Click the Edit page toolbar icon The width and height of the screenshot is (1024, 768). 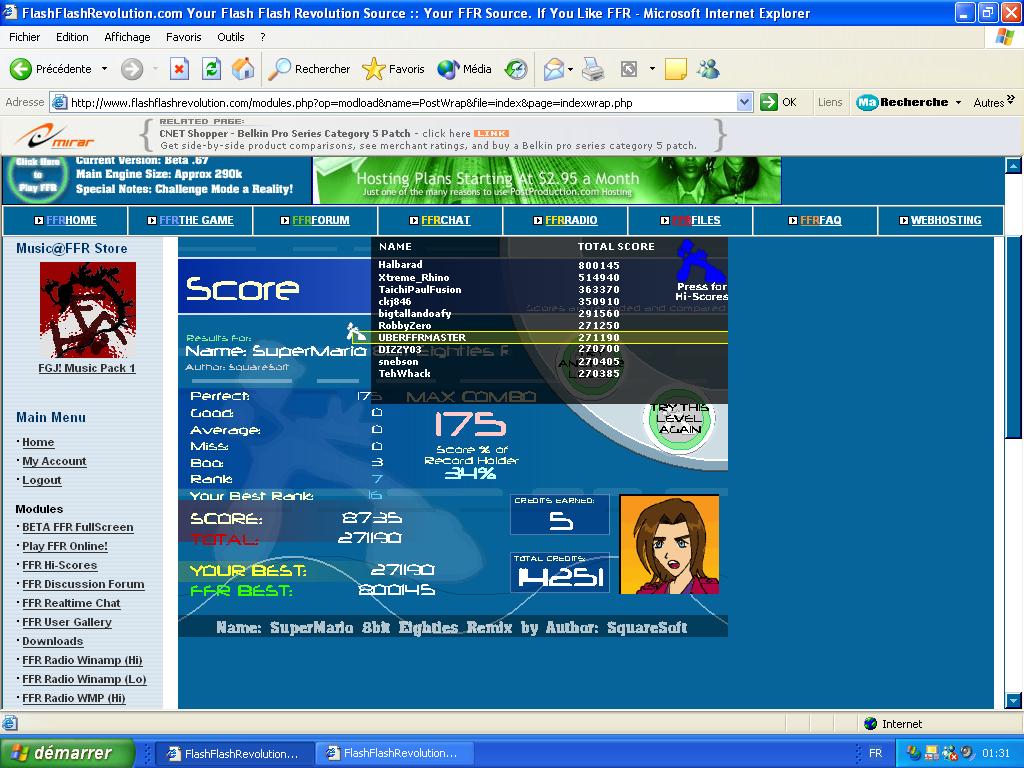(x=628, y=69)
